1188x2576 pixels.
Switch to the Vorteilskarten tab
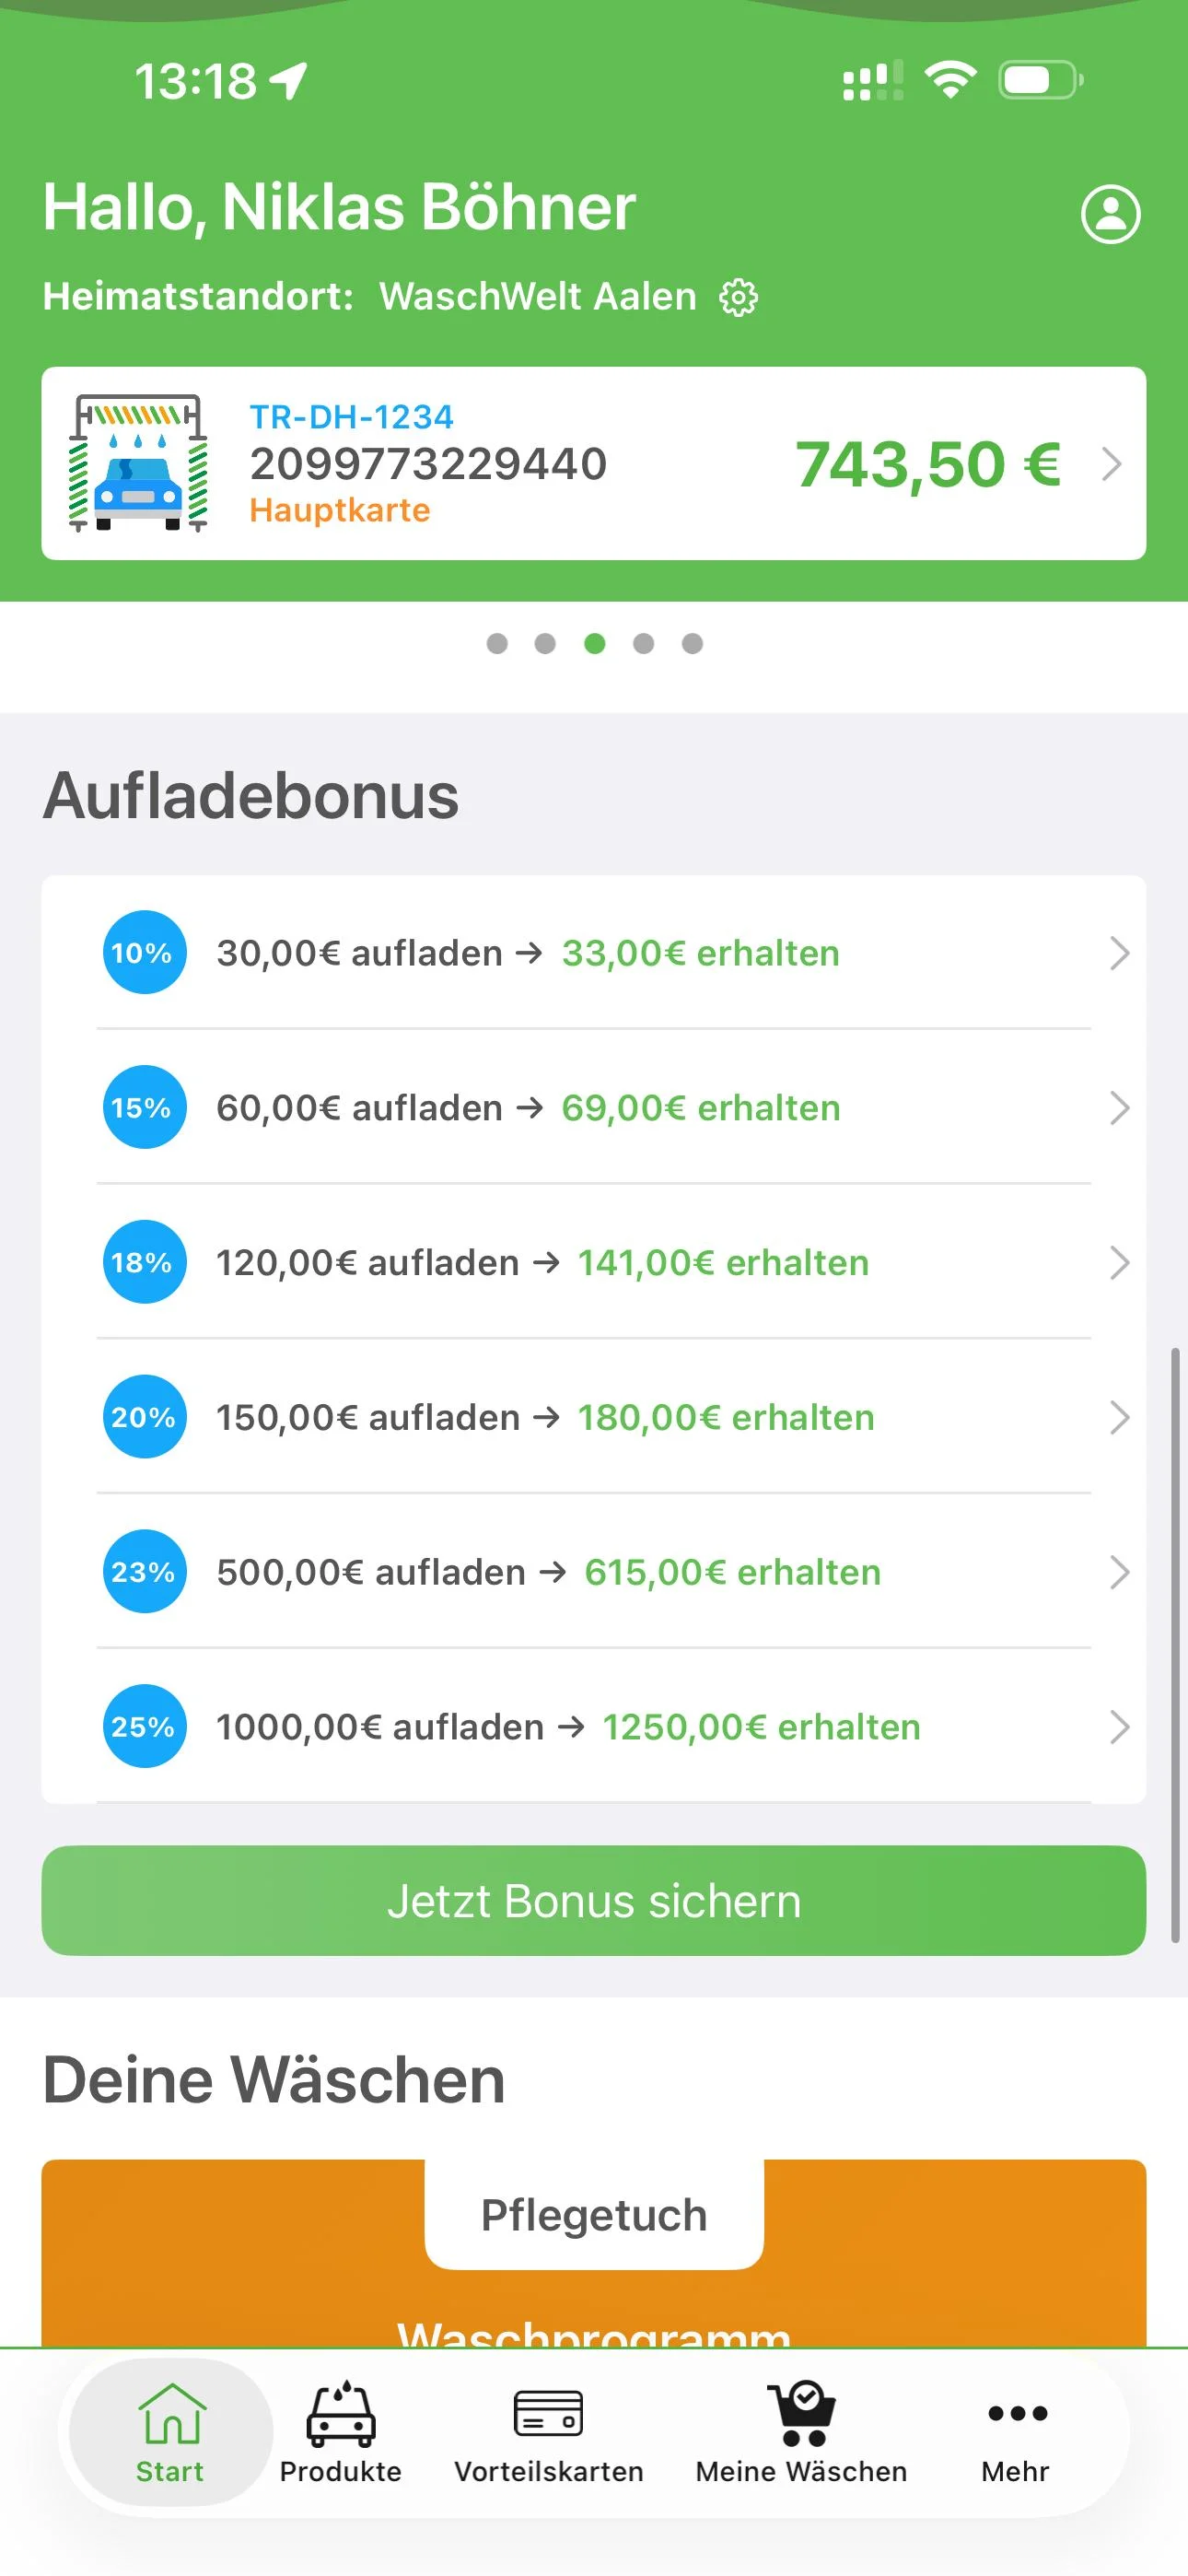pyautogui.click(x=548, y=2432)
